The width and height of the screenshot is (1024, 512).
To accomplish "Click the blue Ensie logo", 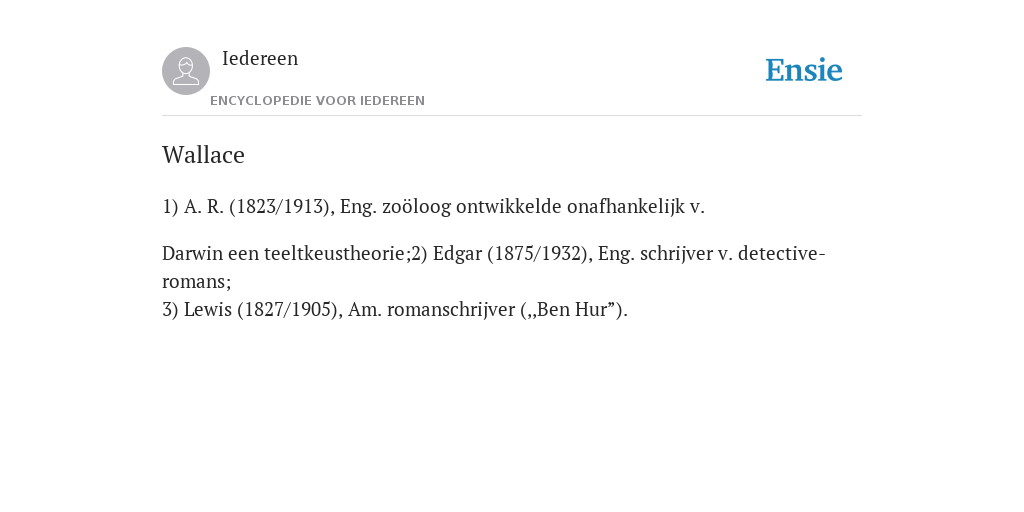I will [804, 70].
